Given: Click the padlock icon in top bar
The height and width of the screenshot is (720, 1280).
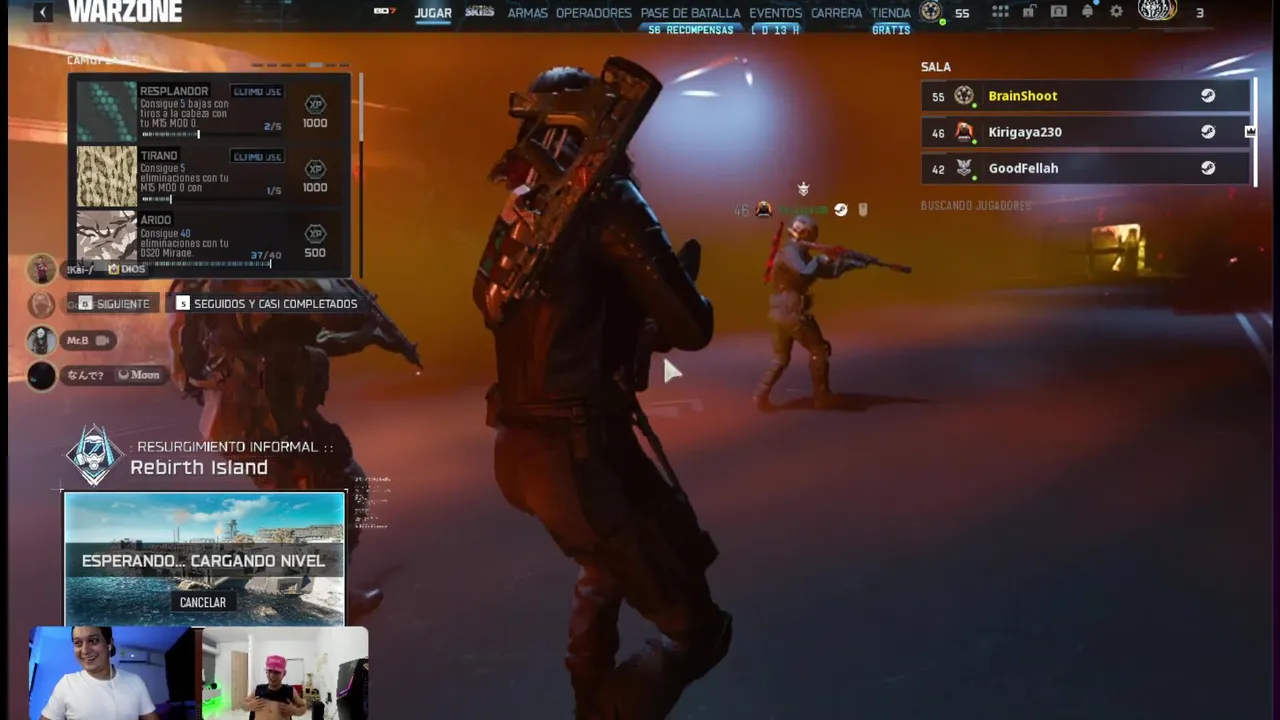Looking at the screenshot, I should pos(1029,12).
